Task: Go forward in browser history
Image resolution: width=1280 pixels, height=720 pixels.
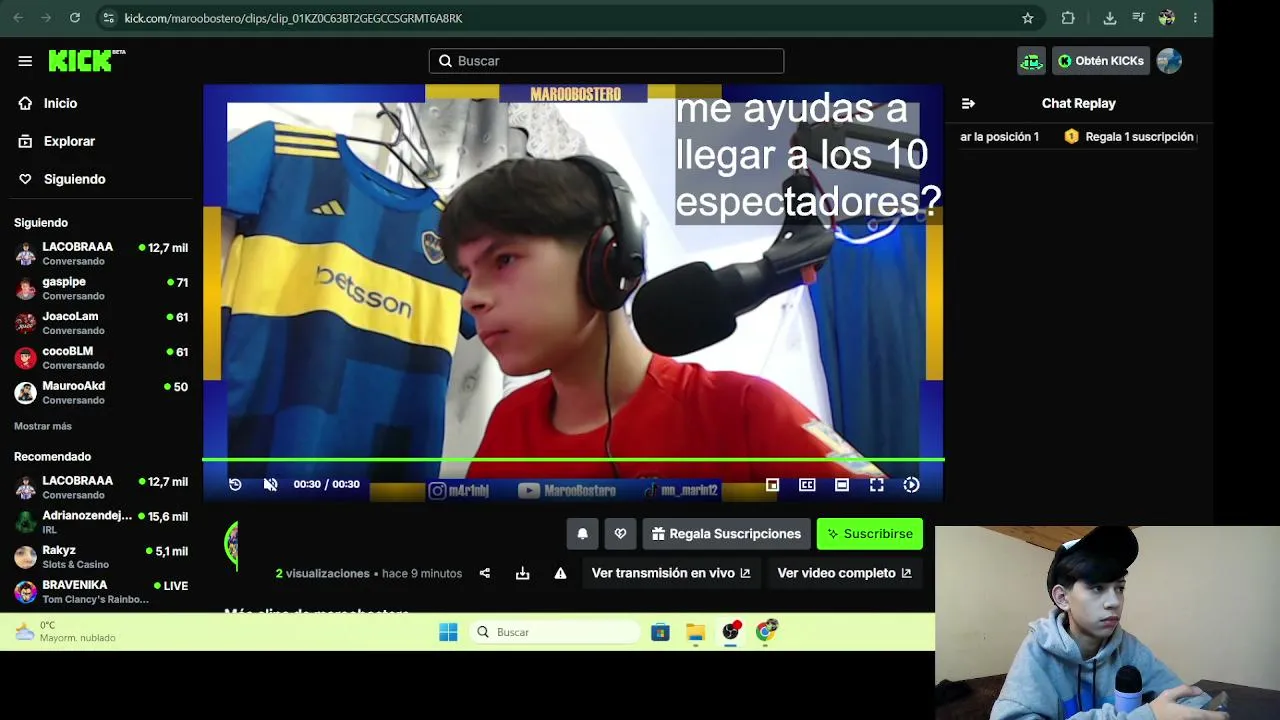Action: tap(46, 18)
